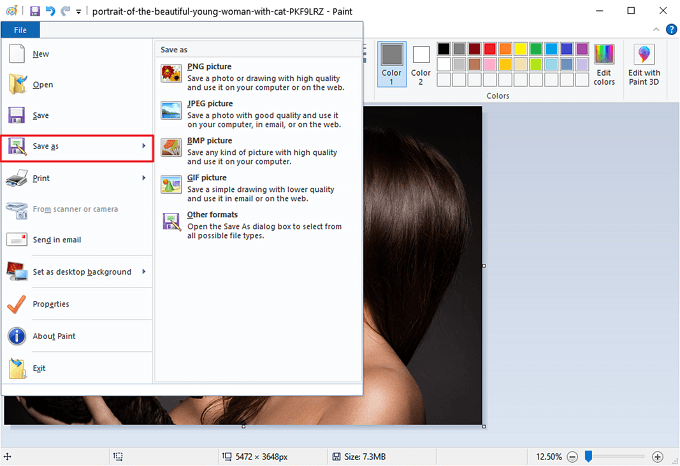Pick the purple color swatch
The image size is (680, 466).
point(582,49)
